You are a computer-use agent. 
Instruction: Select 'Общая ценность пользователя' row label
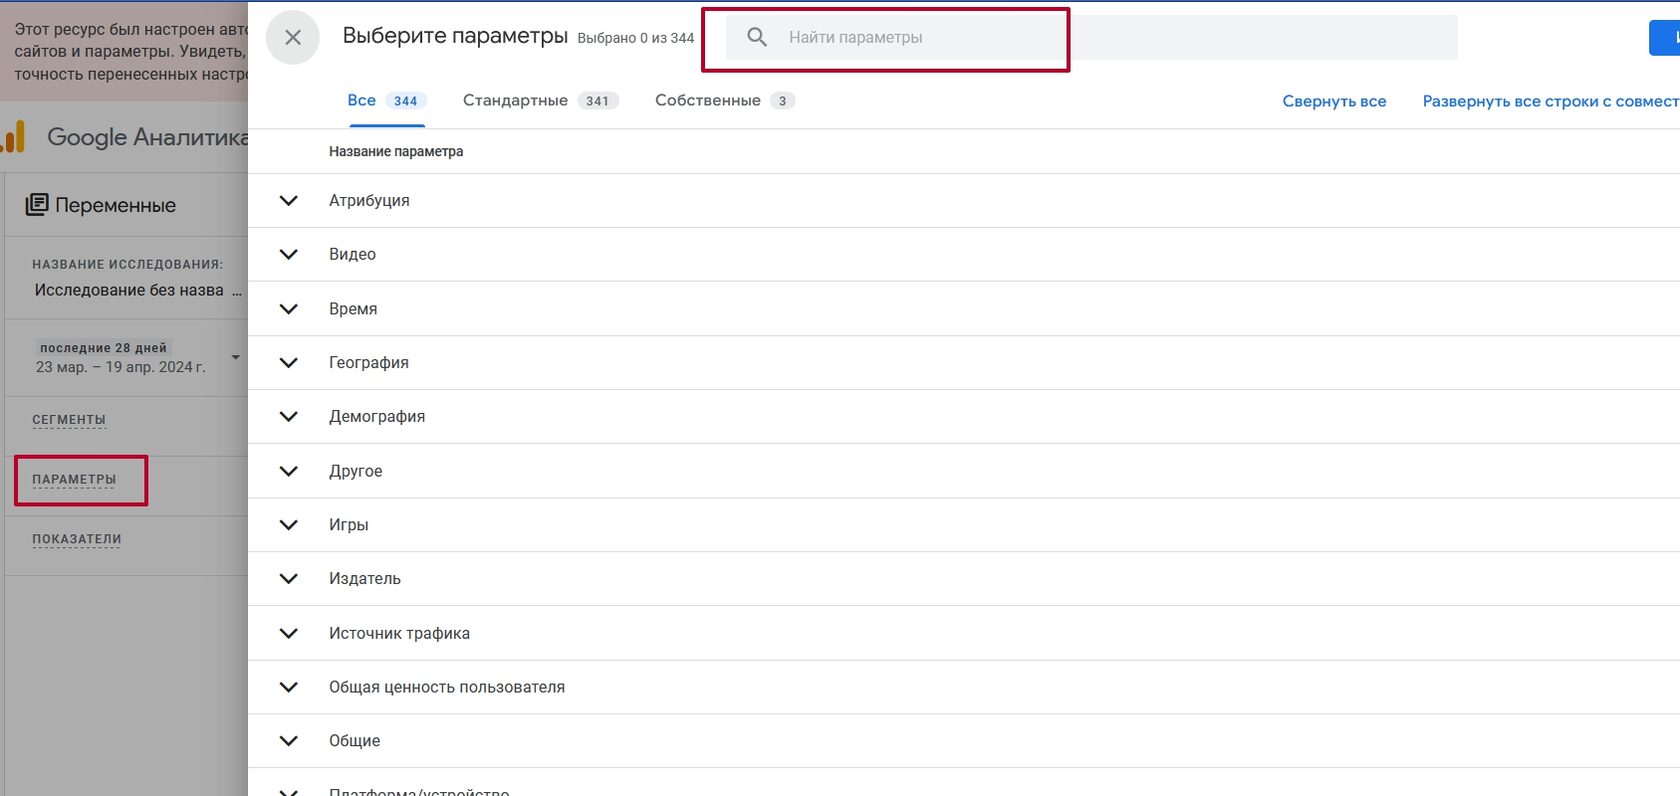(x=447, y=687)
